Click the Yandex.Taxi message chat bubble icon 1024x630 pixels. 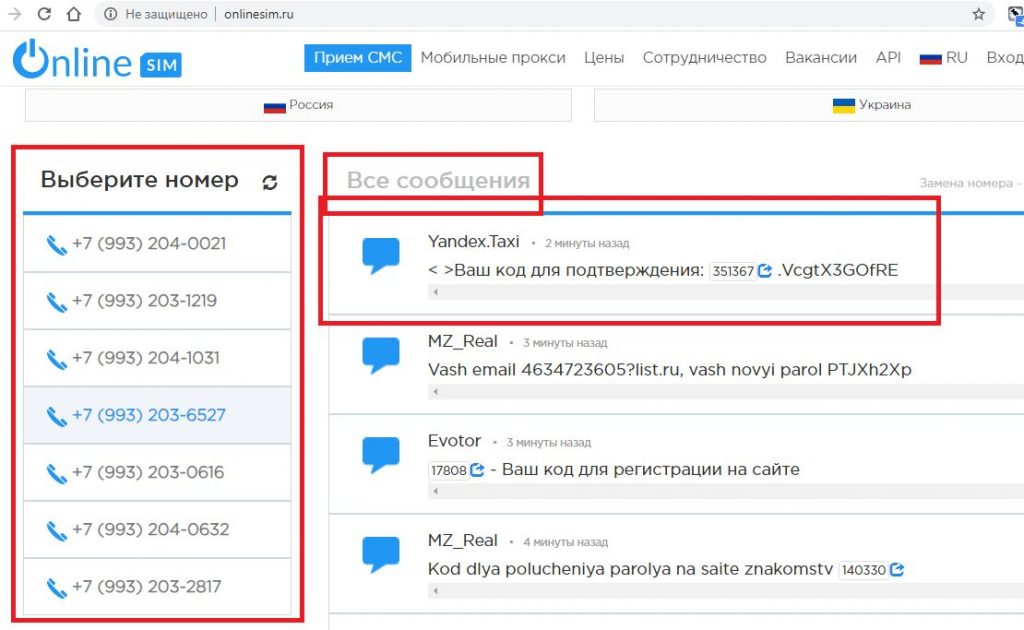pyautogui.click(x=380, y=257)
